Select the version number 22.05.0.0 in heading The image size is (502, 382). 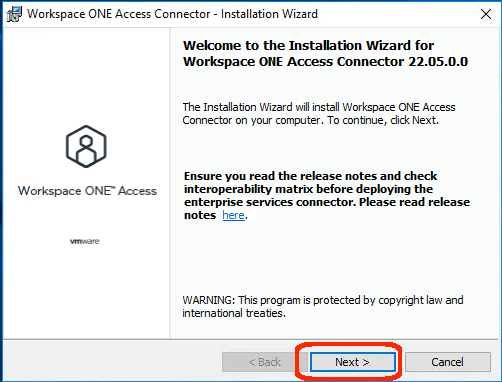coord(438,62)
